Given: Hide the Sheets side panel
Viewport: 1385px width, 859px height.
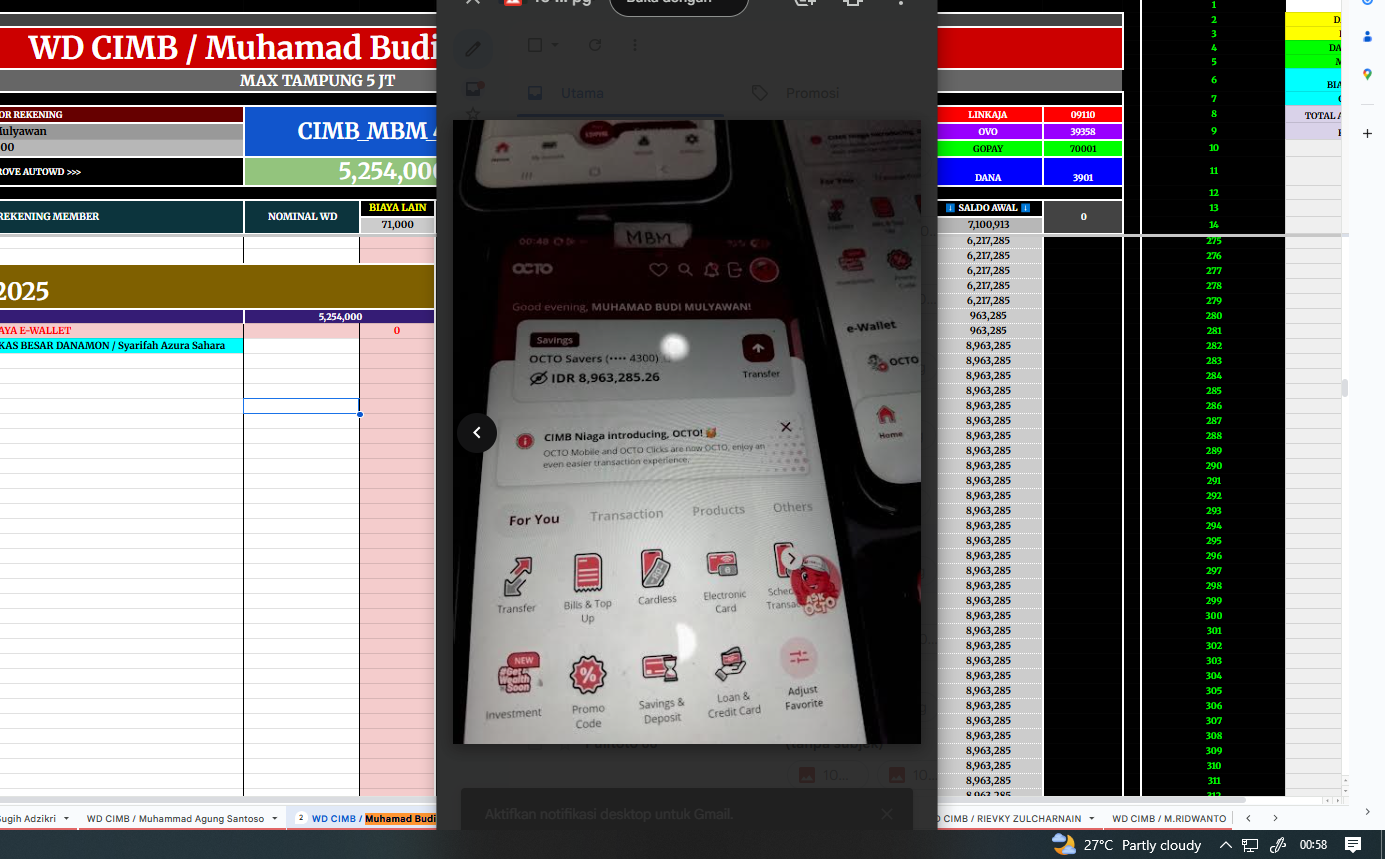Looking at the screenshot, I should pos(1367,811).
